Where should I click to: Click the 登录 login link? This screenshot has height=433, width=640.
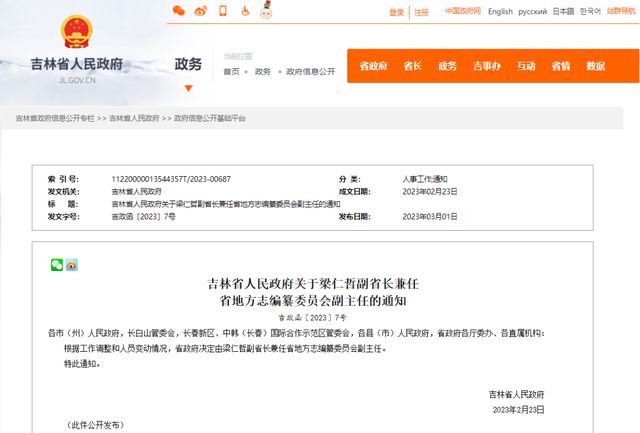click(x=396, y=12)
